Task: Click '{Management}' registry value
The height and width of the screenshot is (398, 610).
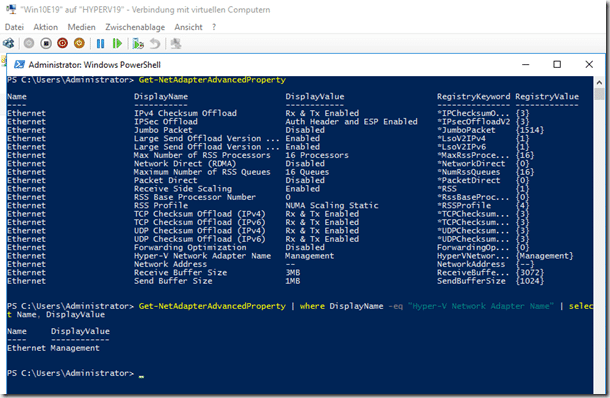Action: [x=544, y=256]
